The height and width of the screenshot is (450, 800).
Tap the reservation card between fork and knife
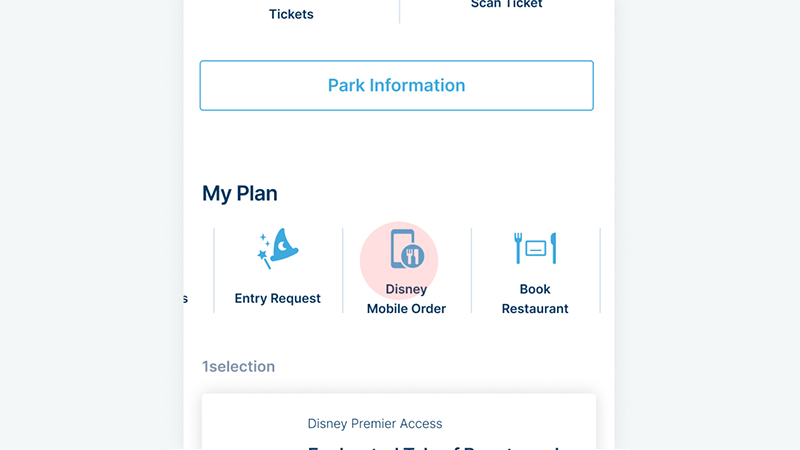(x=535, y=248)
